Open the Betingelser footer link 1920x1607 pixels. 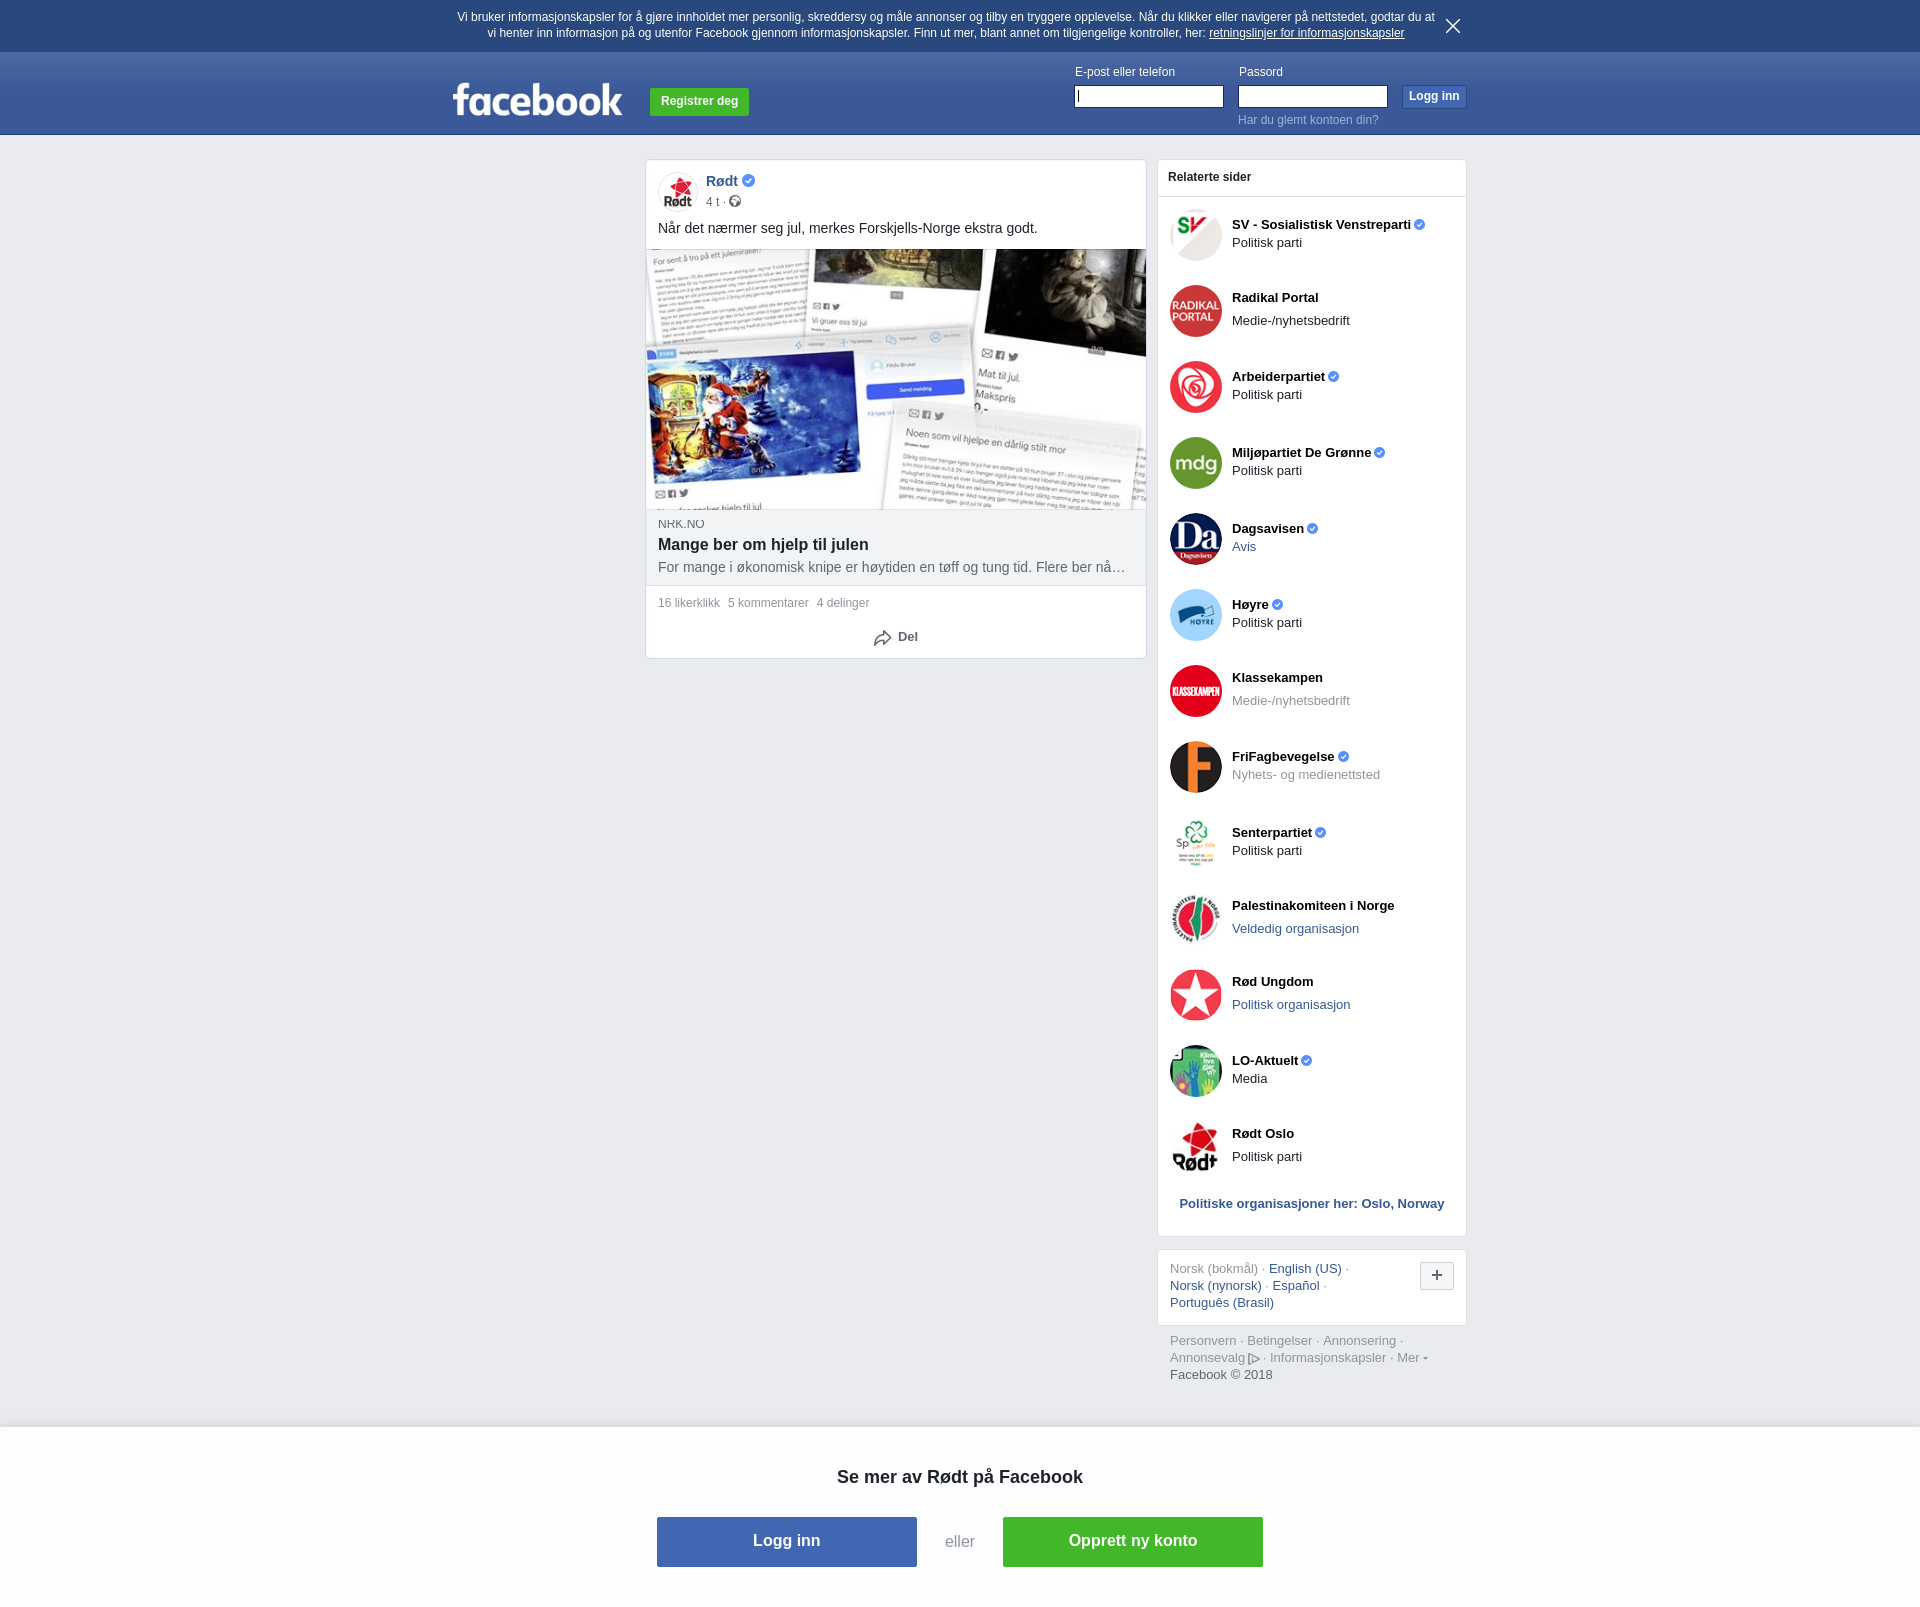(1279, 1341)
